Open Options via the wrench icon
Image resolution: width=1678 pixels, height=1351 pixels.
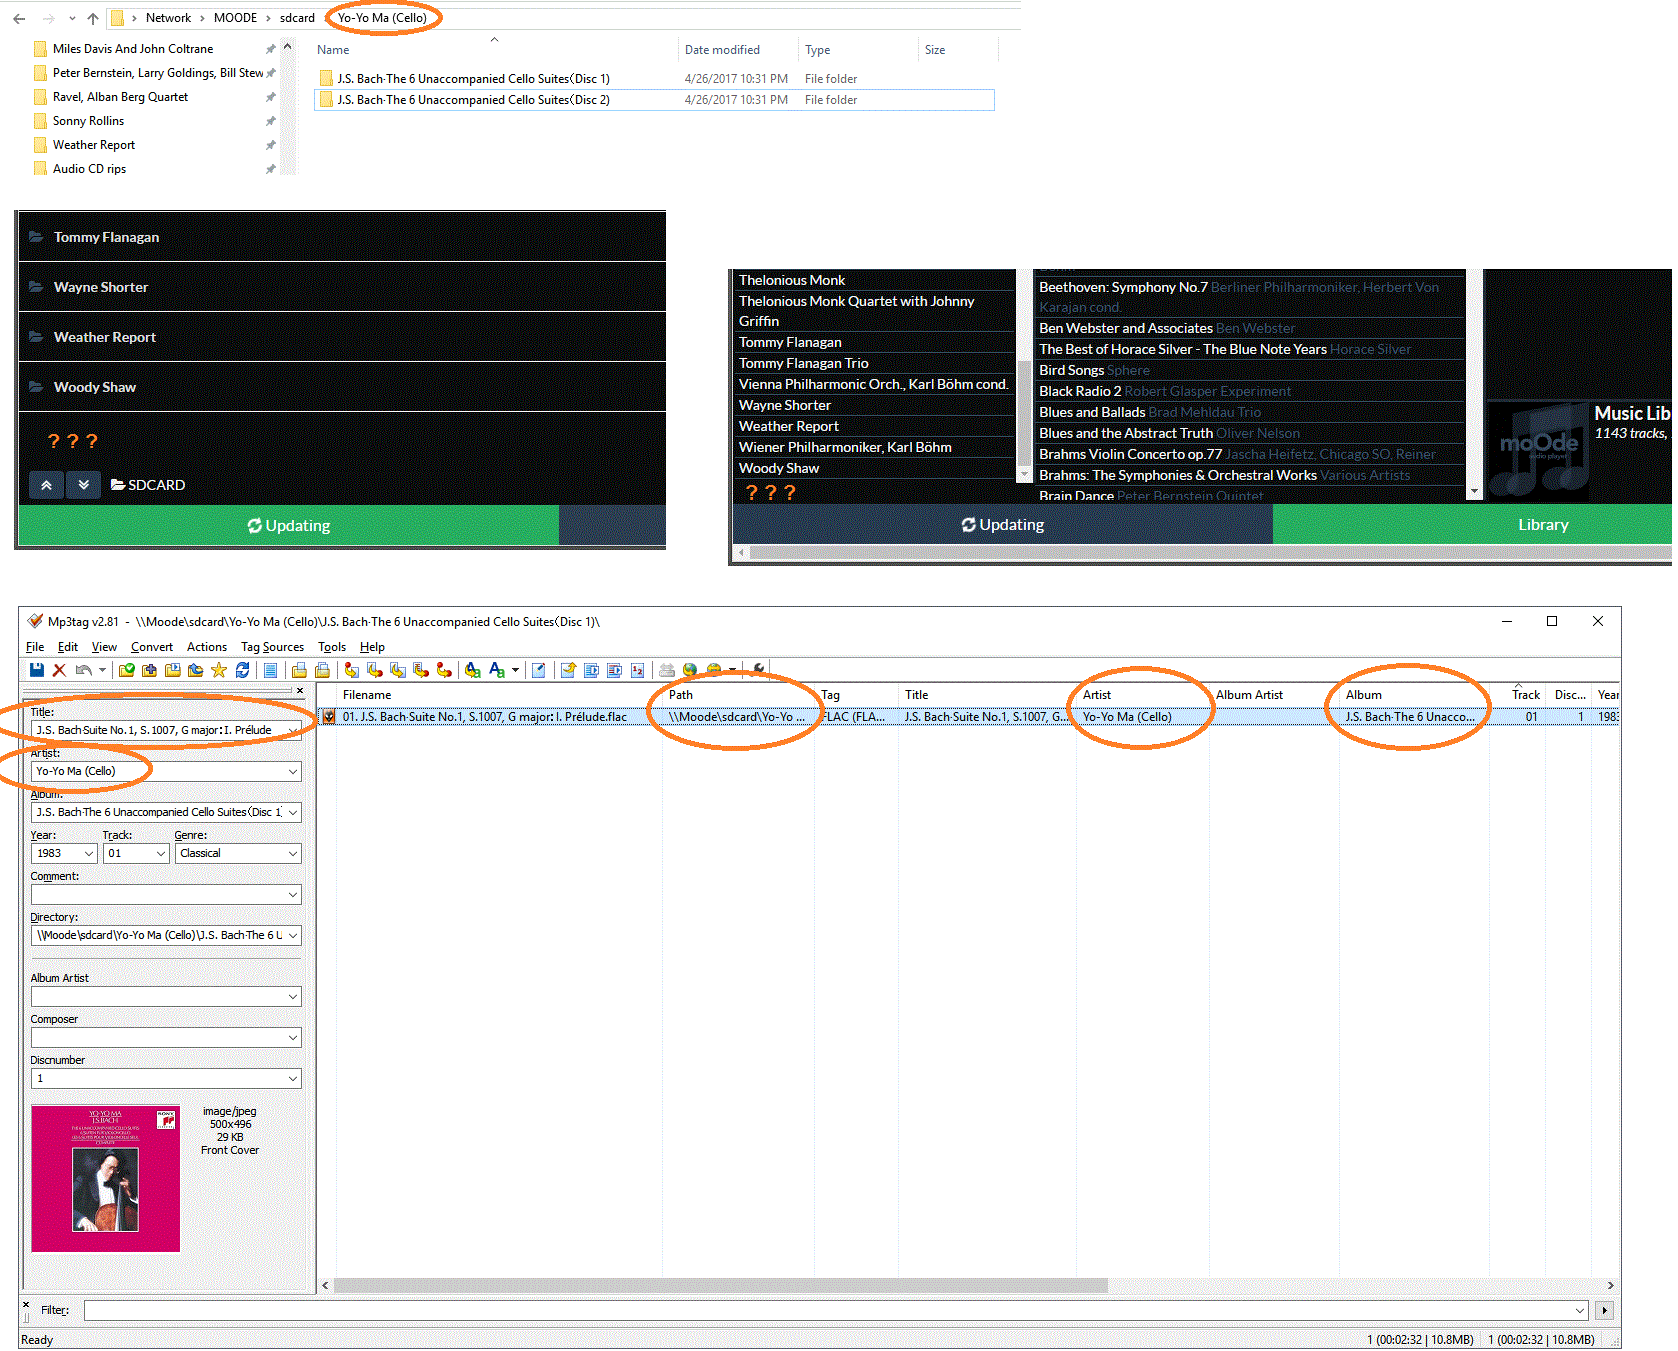(758, 670)
